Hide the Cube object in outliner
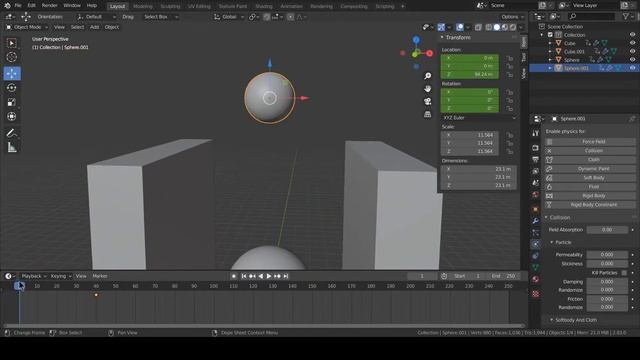This screenshot has width=640, height=360. (632, 43)
